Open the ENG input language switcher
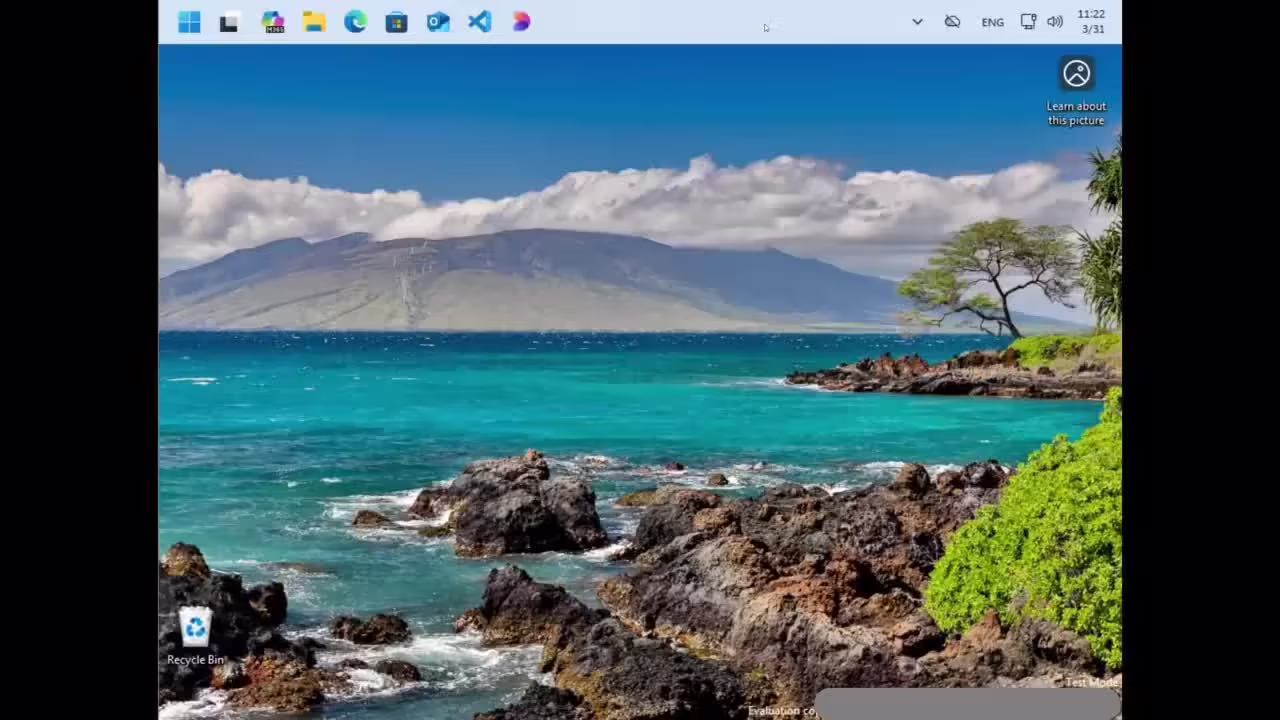1280x720 pixels. pyautogui.click(x=992, y=22)
